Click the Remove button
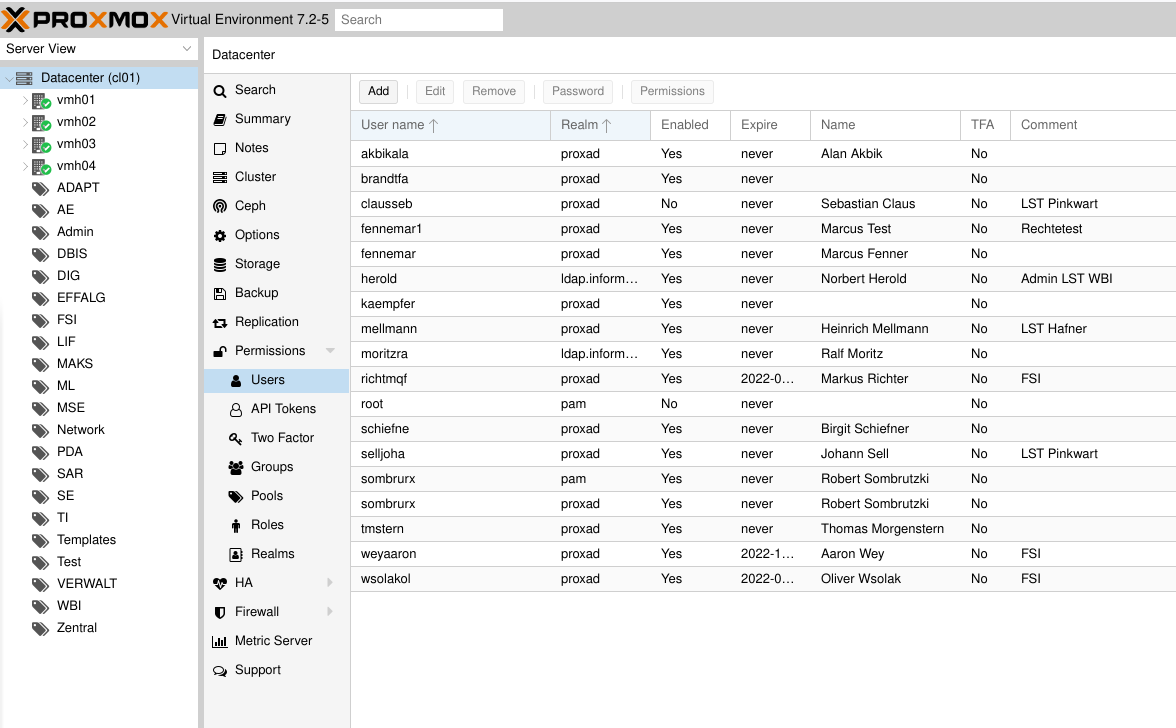Screen dimensions: 1176x728 coord(493,91)
